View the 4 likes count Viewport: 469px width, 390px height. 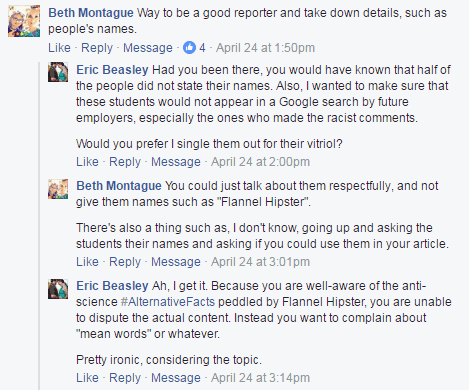pyautogui.click(x=202, y=48)
